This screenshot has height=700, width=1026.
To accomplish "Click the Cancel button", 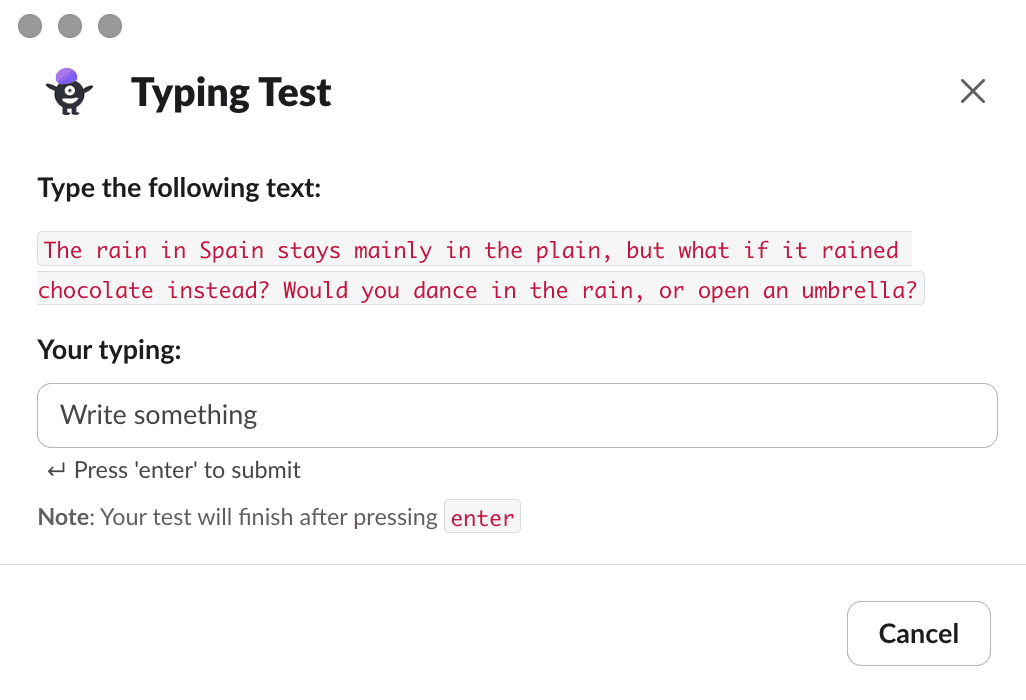I will pyautogui.click(x=919, y=633).
